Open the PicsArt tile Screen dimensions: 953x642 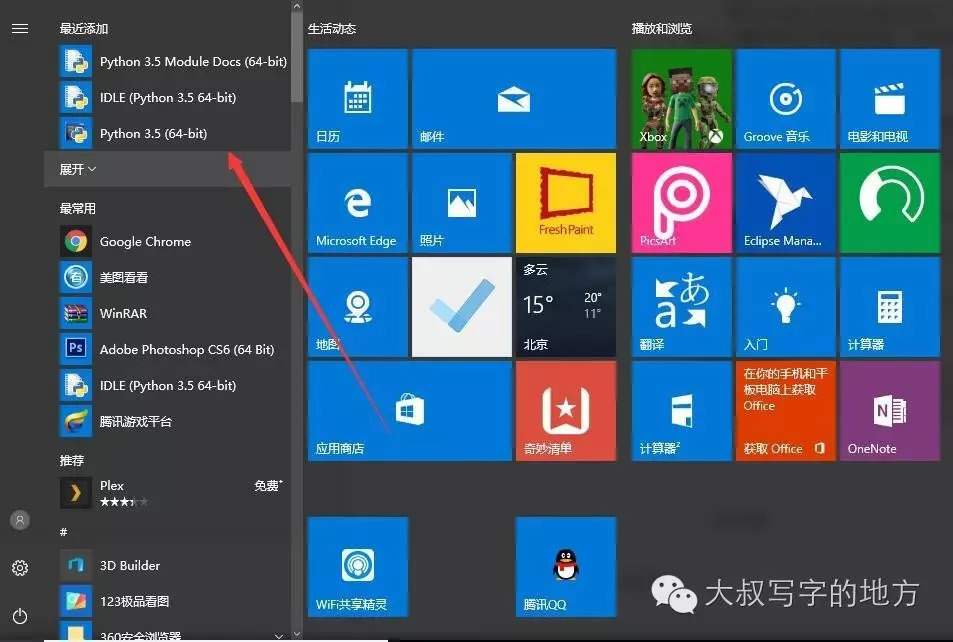[681, 203]
